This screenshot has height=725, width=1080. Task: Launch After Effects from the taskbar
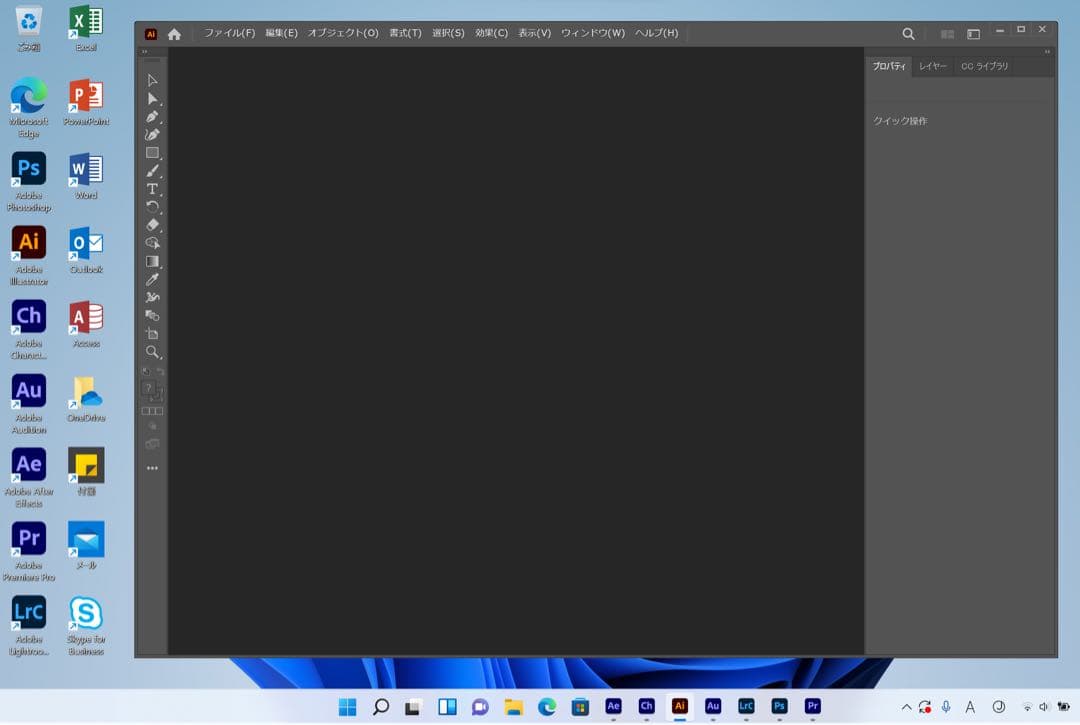pyautogui.click(x=613, y=706)
